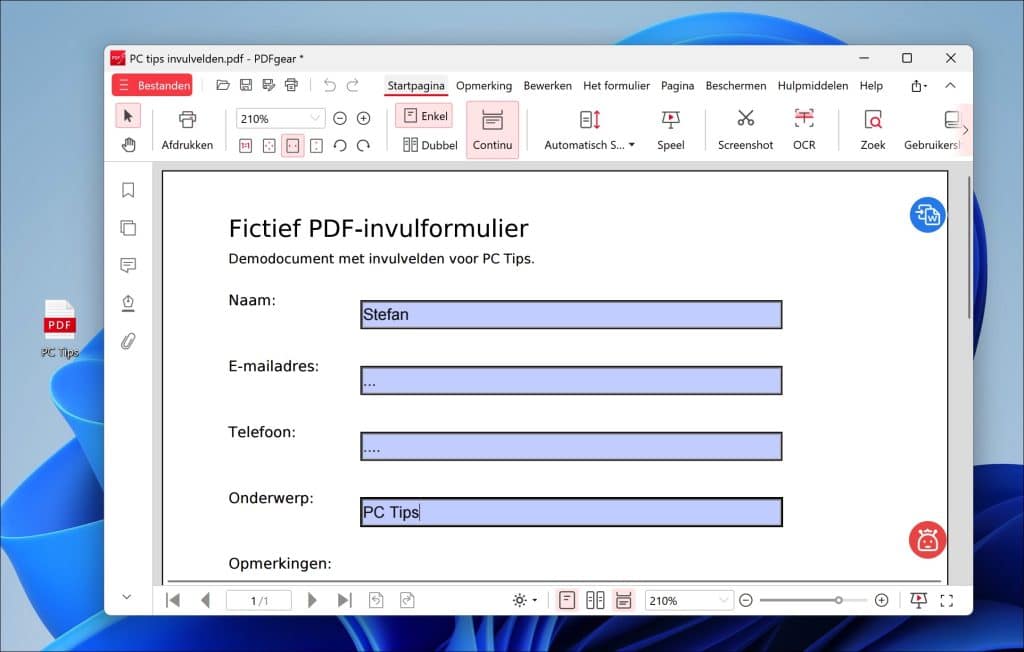Open the folder icon to open file
Screen dimensions: 1024x652
click(x=223, y=85)
